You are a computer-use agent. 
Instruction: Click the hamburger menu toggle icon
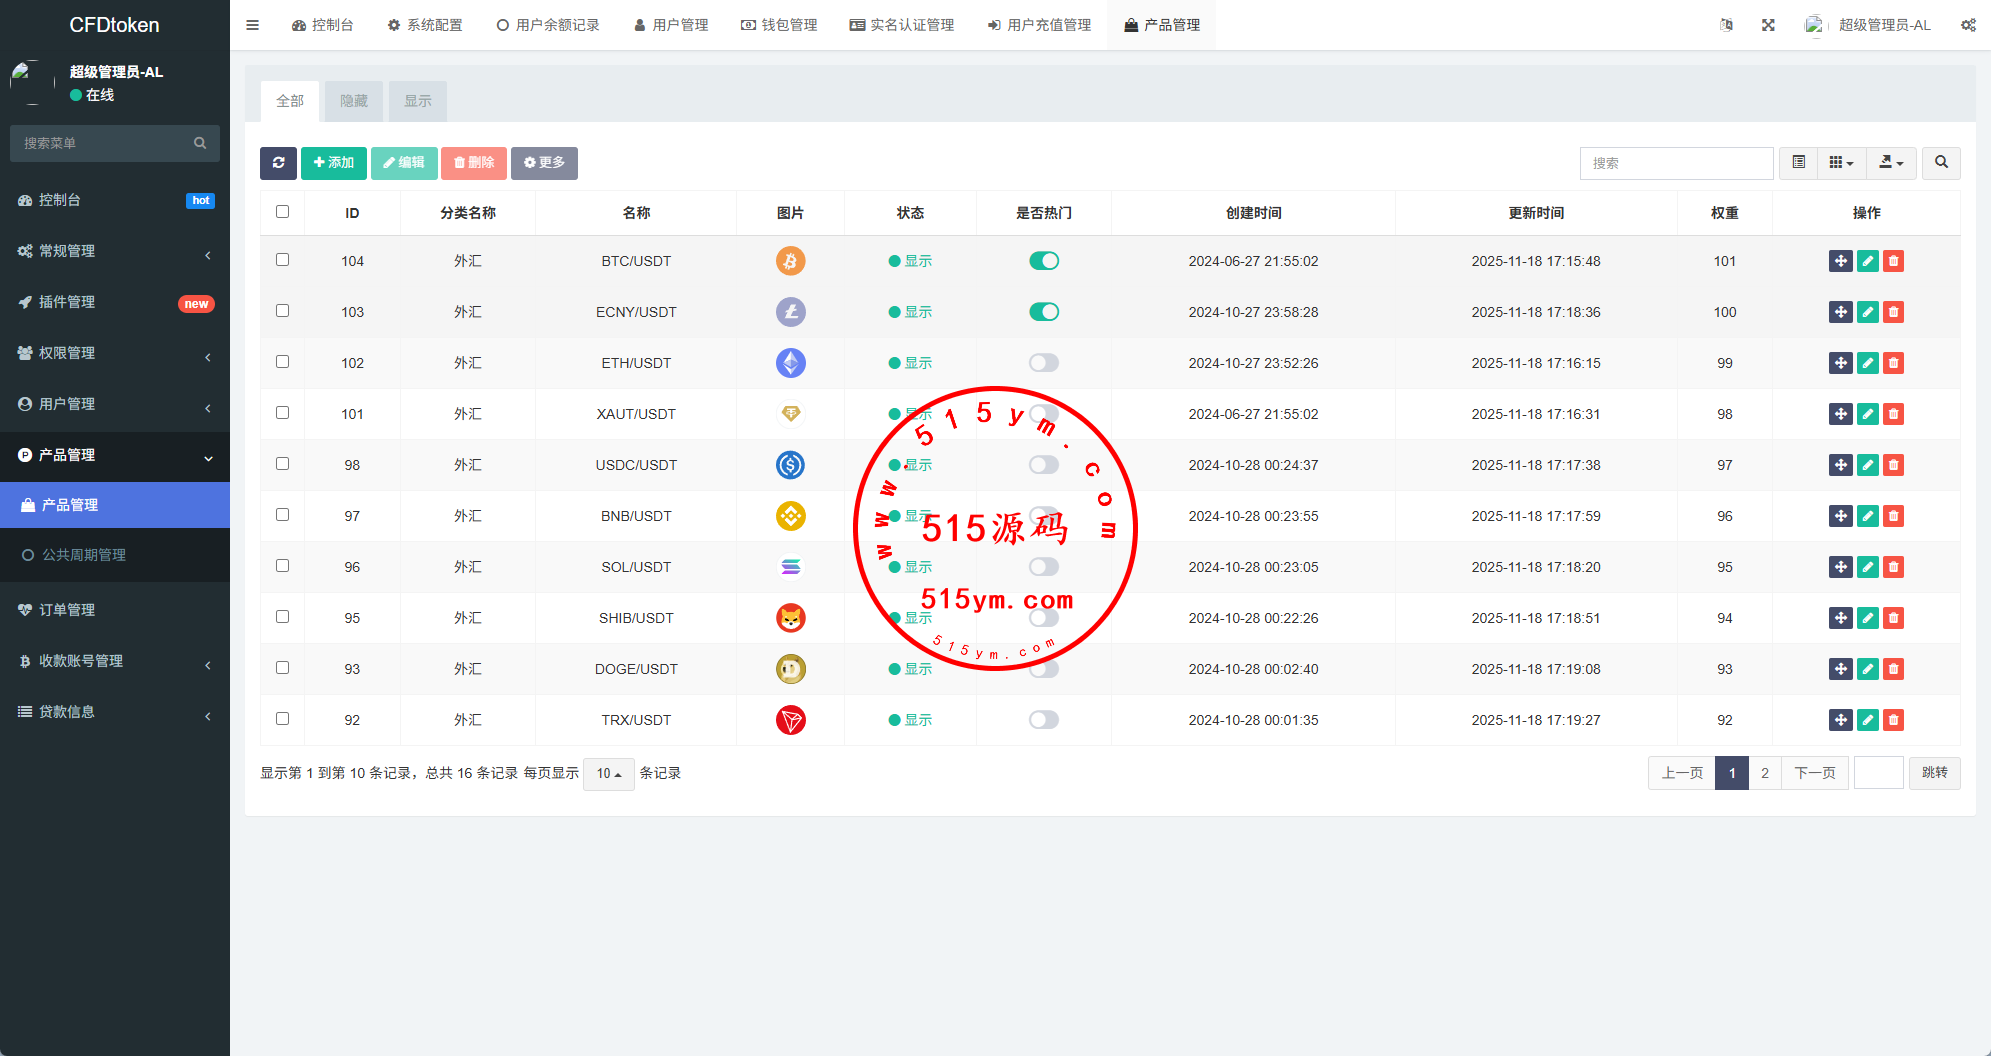(252, 25)
